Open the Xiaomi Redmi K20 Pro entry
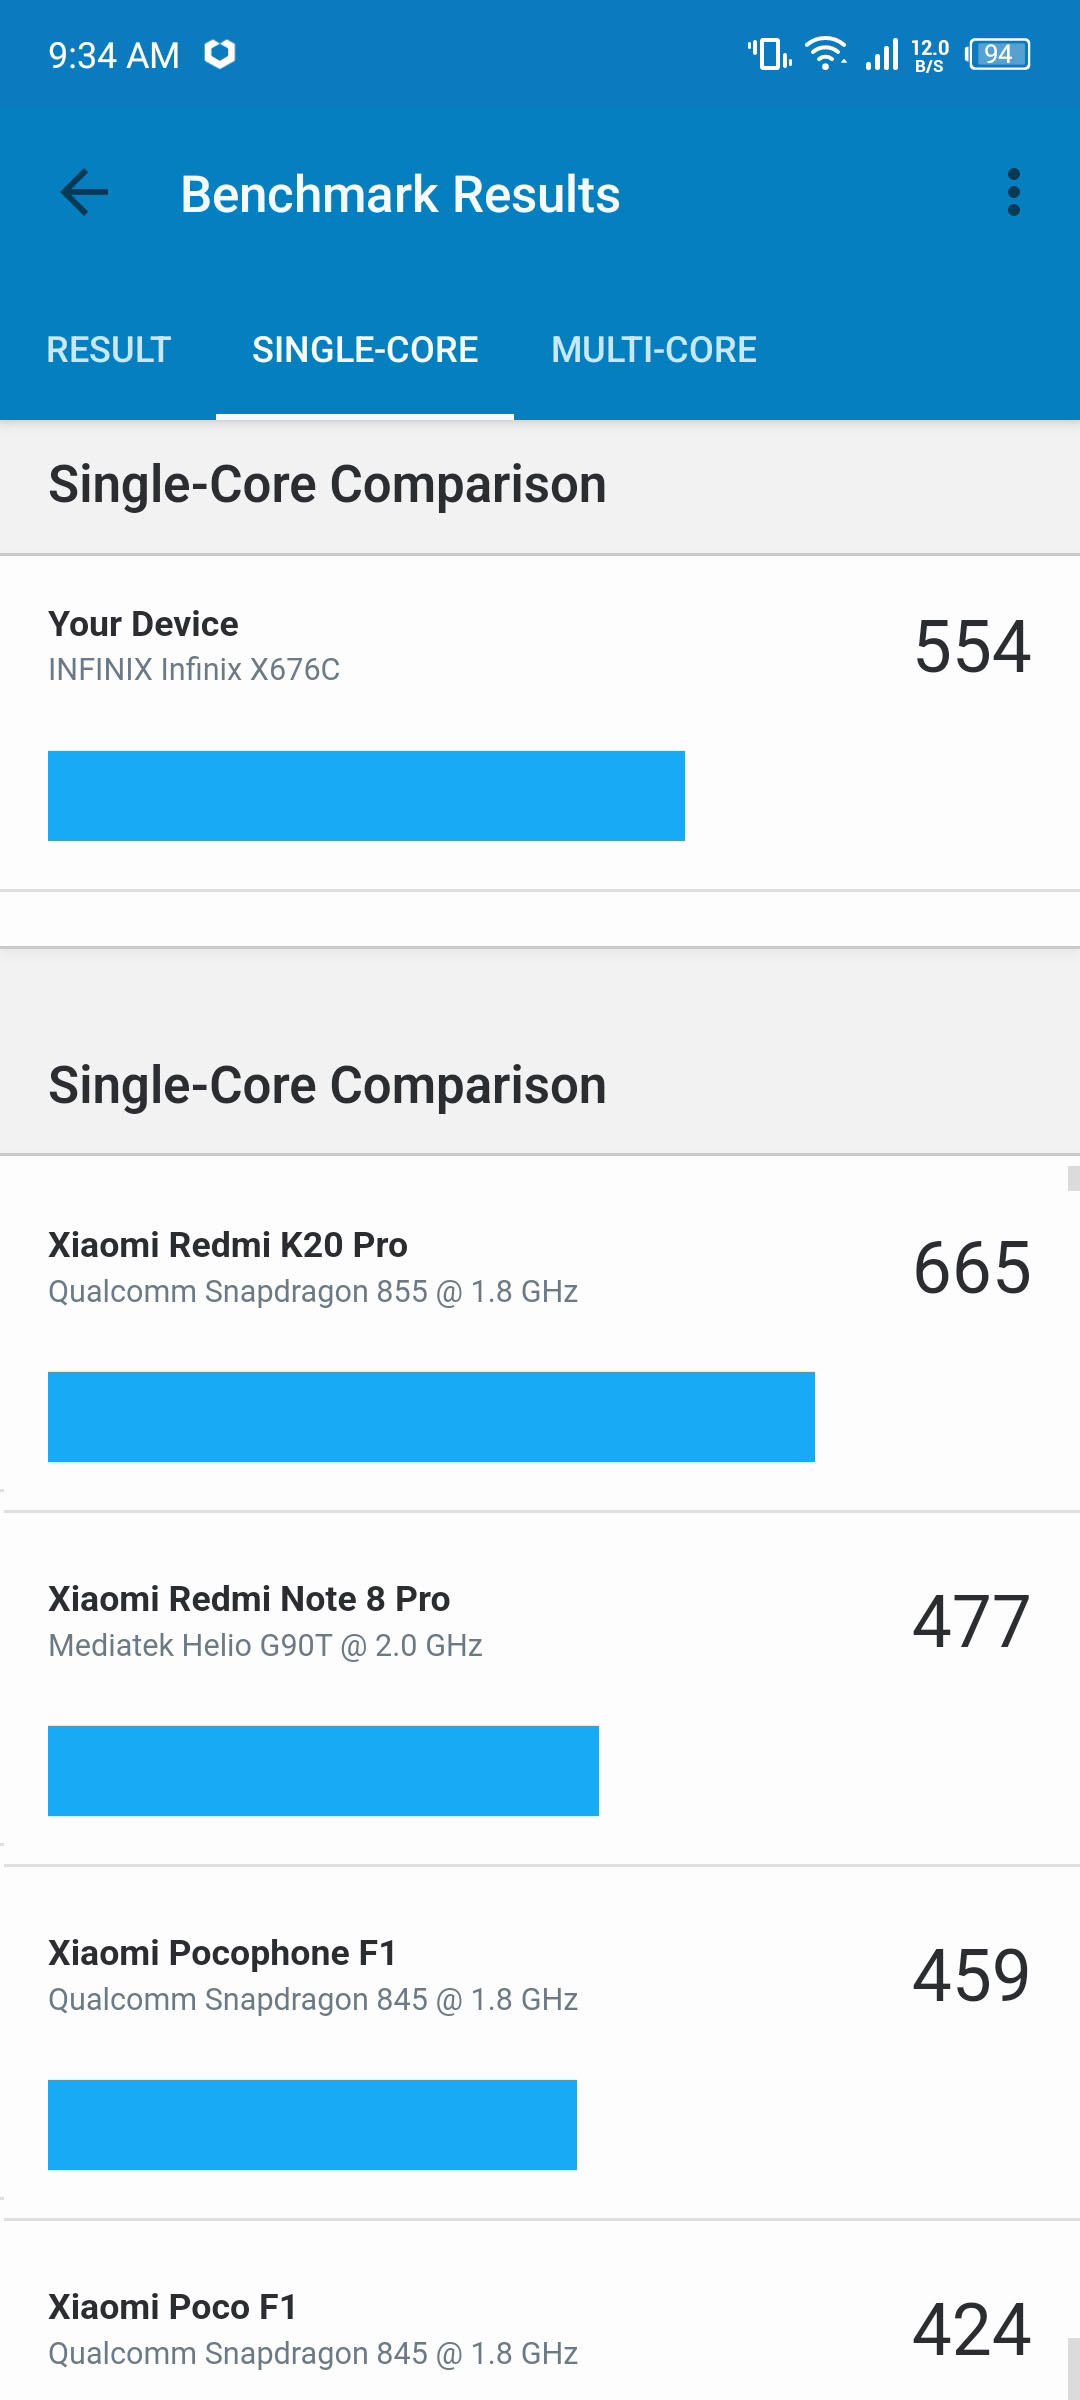Image resolution: width=1080 pixels, height=2400 pixels. tap(540, 1334)
